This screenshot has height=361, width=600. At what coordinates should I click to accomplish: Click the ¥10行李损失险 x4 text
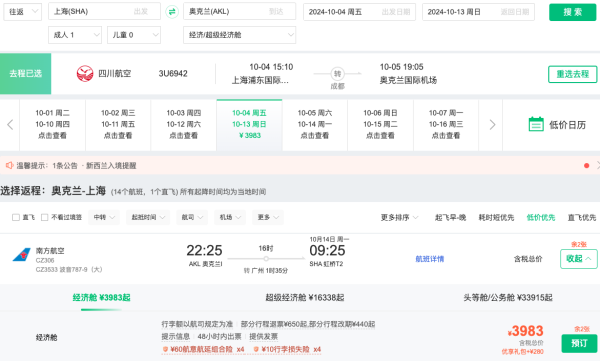point(291,349)
